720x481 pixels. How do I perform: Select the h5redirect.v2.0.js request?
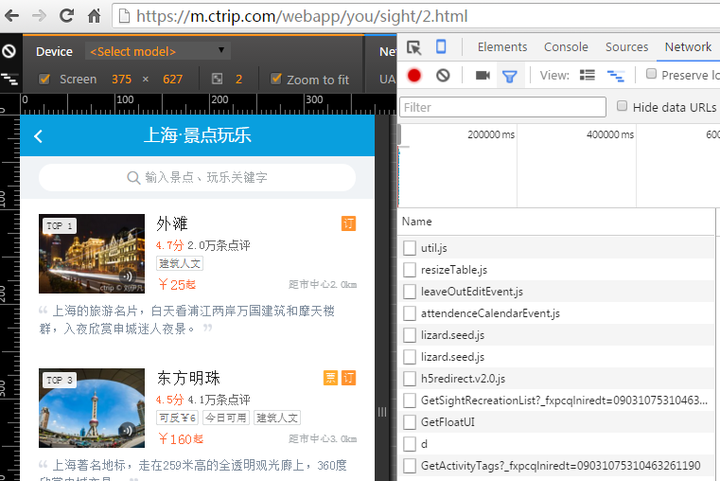point(556,379)
